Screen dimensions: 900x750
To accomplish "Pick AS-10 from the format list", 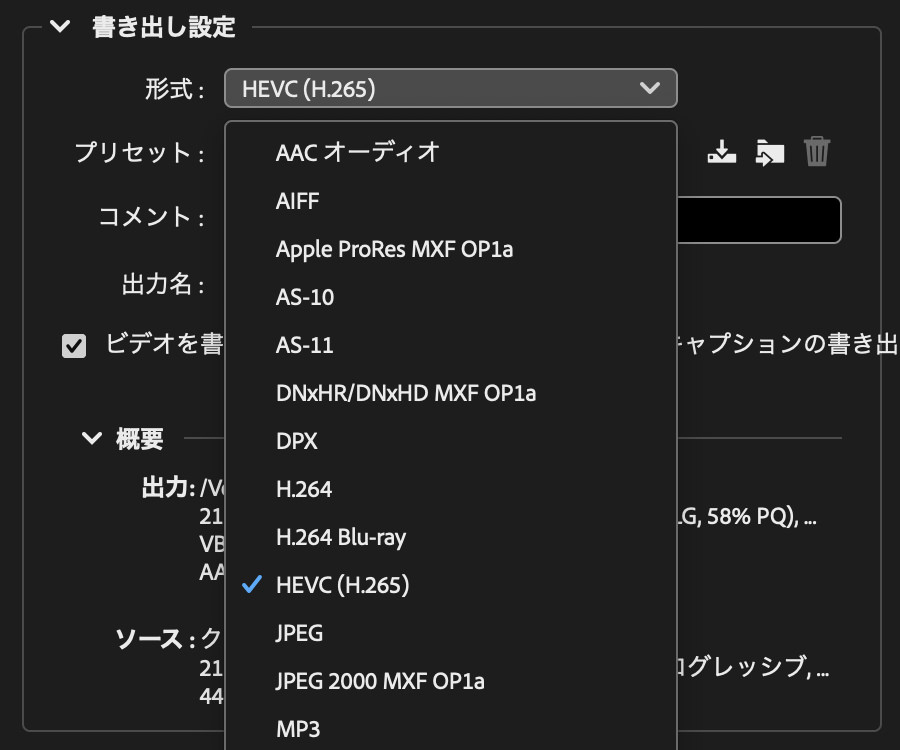I will point(304,297).
